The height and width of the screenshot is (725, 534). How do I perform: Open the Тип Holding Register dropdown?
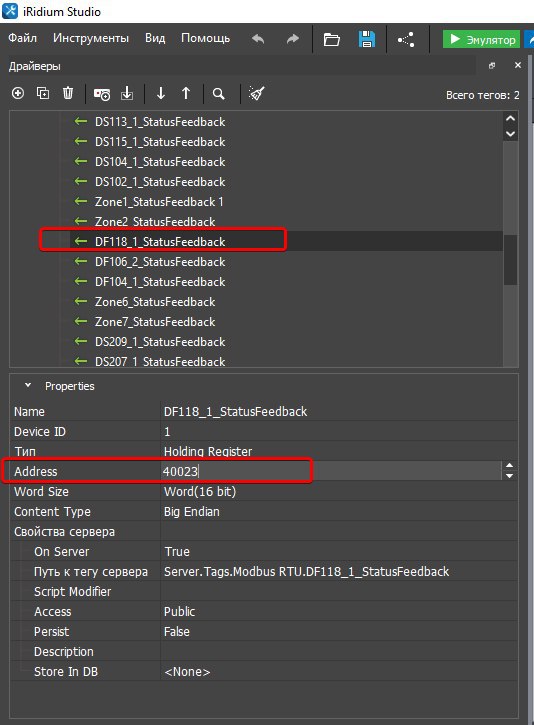pos(339,452)
